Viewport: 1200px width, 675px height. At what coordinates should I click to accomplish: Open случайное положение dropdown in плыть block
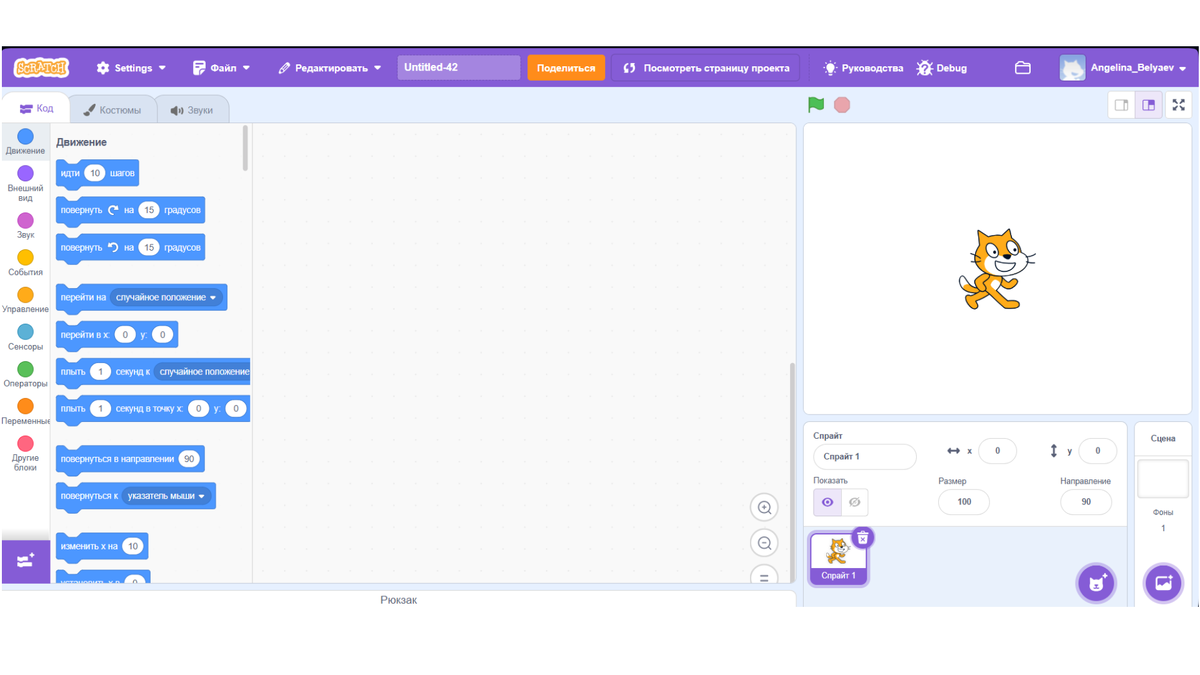coord(203,371)
